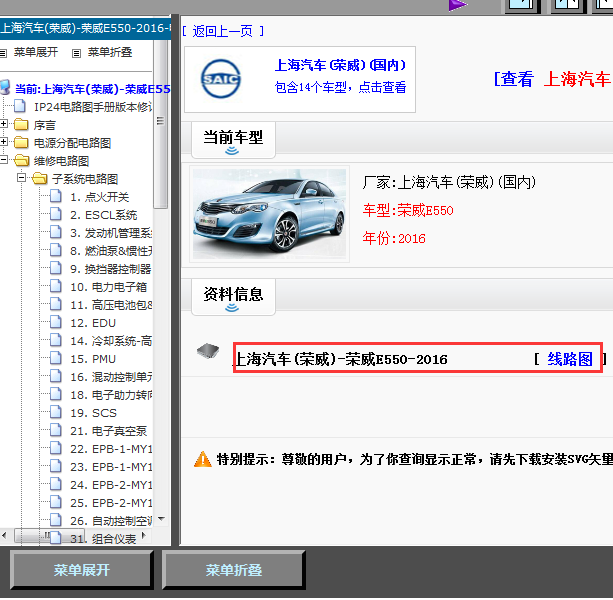Click the gray chip icon beside 线路图 row
Viewport: 613px width, 600px height.
click(x=208, y=351)
